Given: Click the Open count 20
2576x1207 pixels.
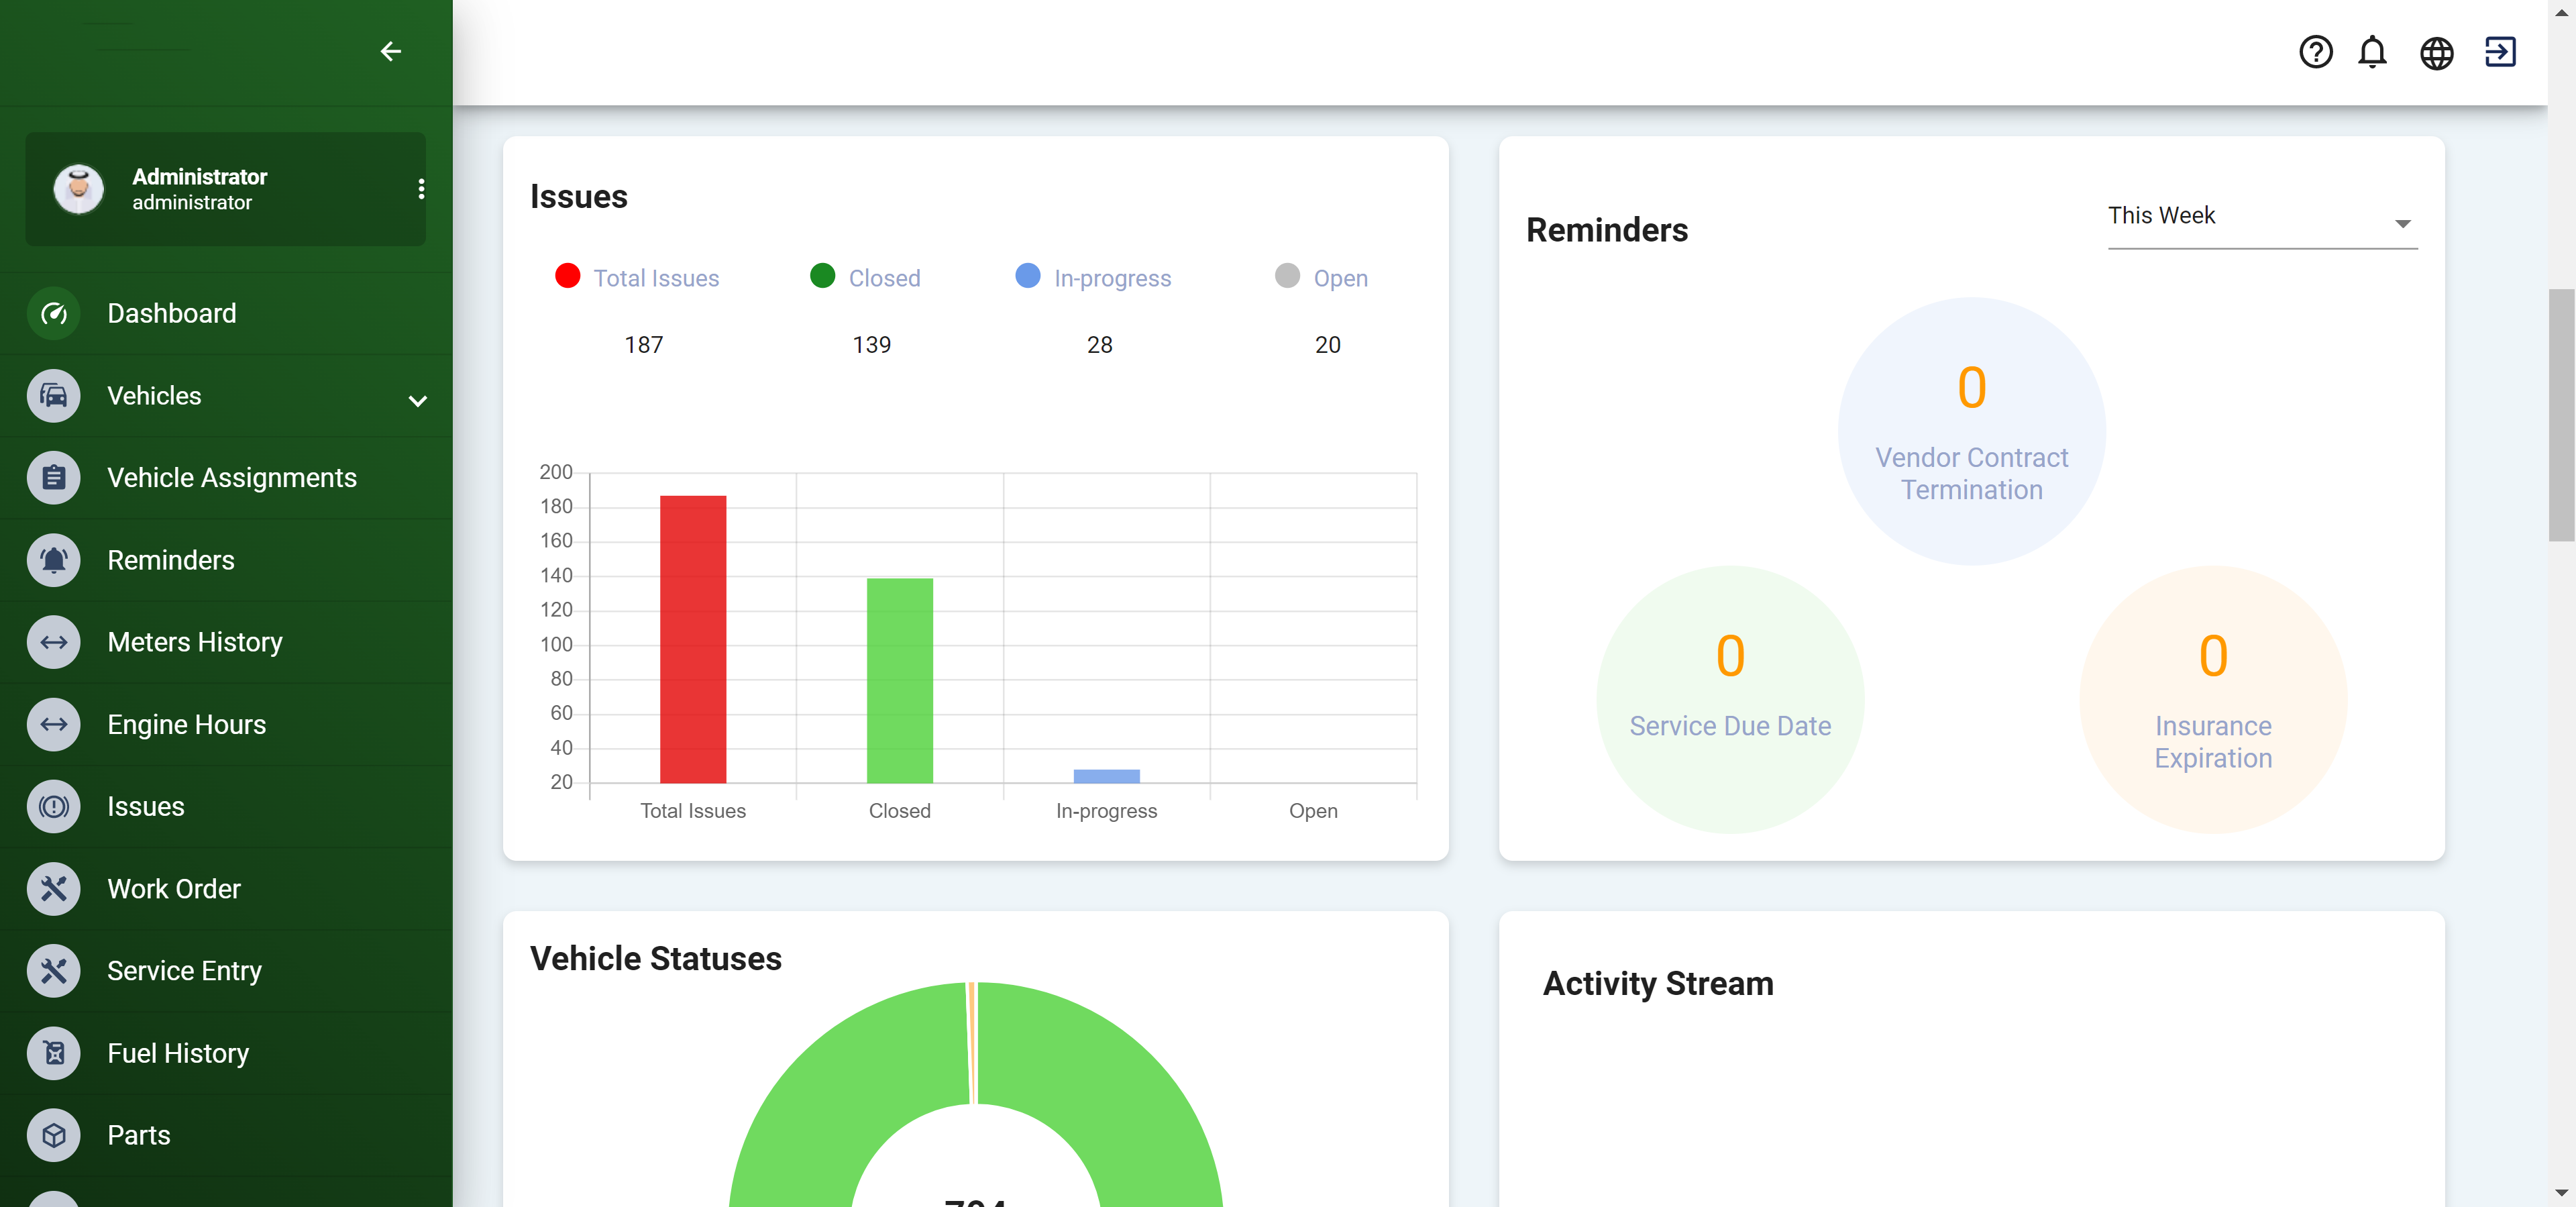Looking at the screenshot, I should coord(1328,345).
